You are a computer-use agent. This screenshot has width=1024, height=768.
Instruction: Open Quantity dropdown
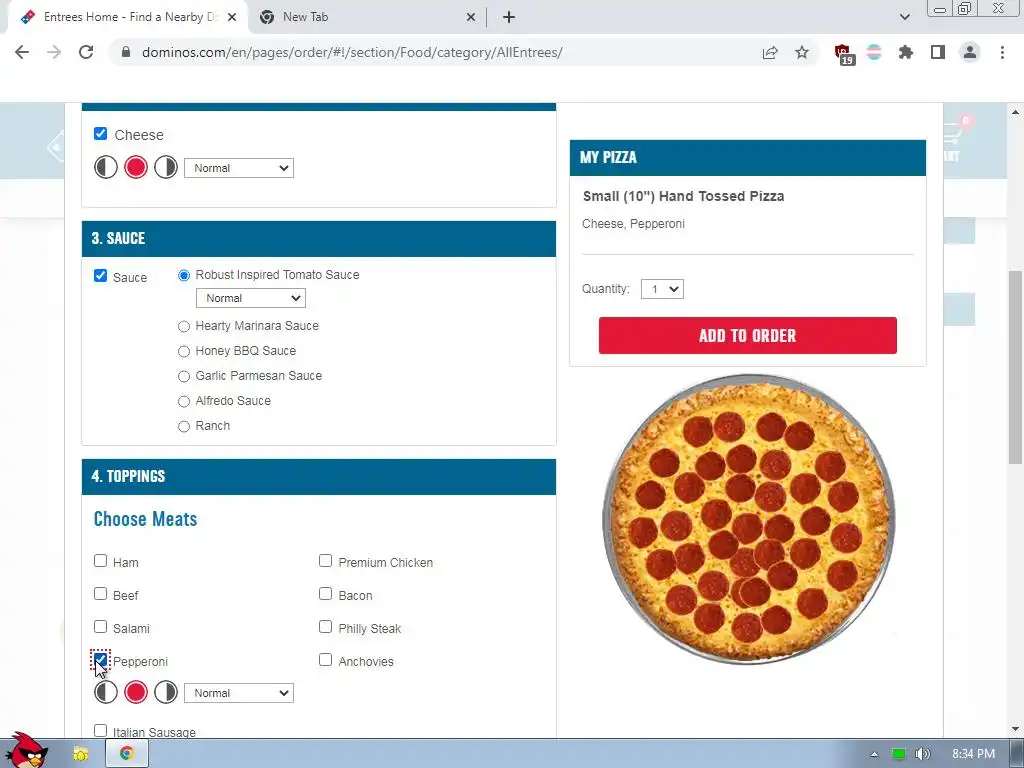pyautogui.click(x=662, y=289)
